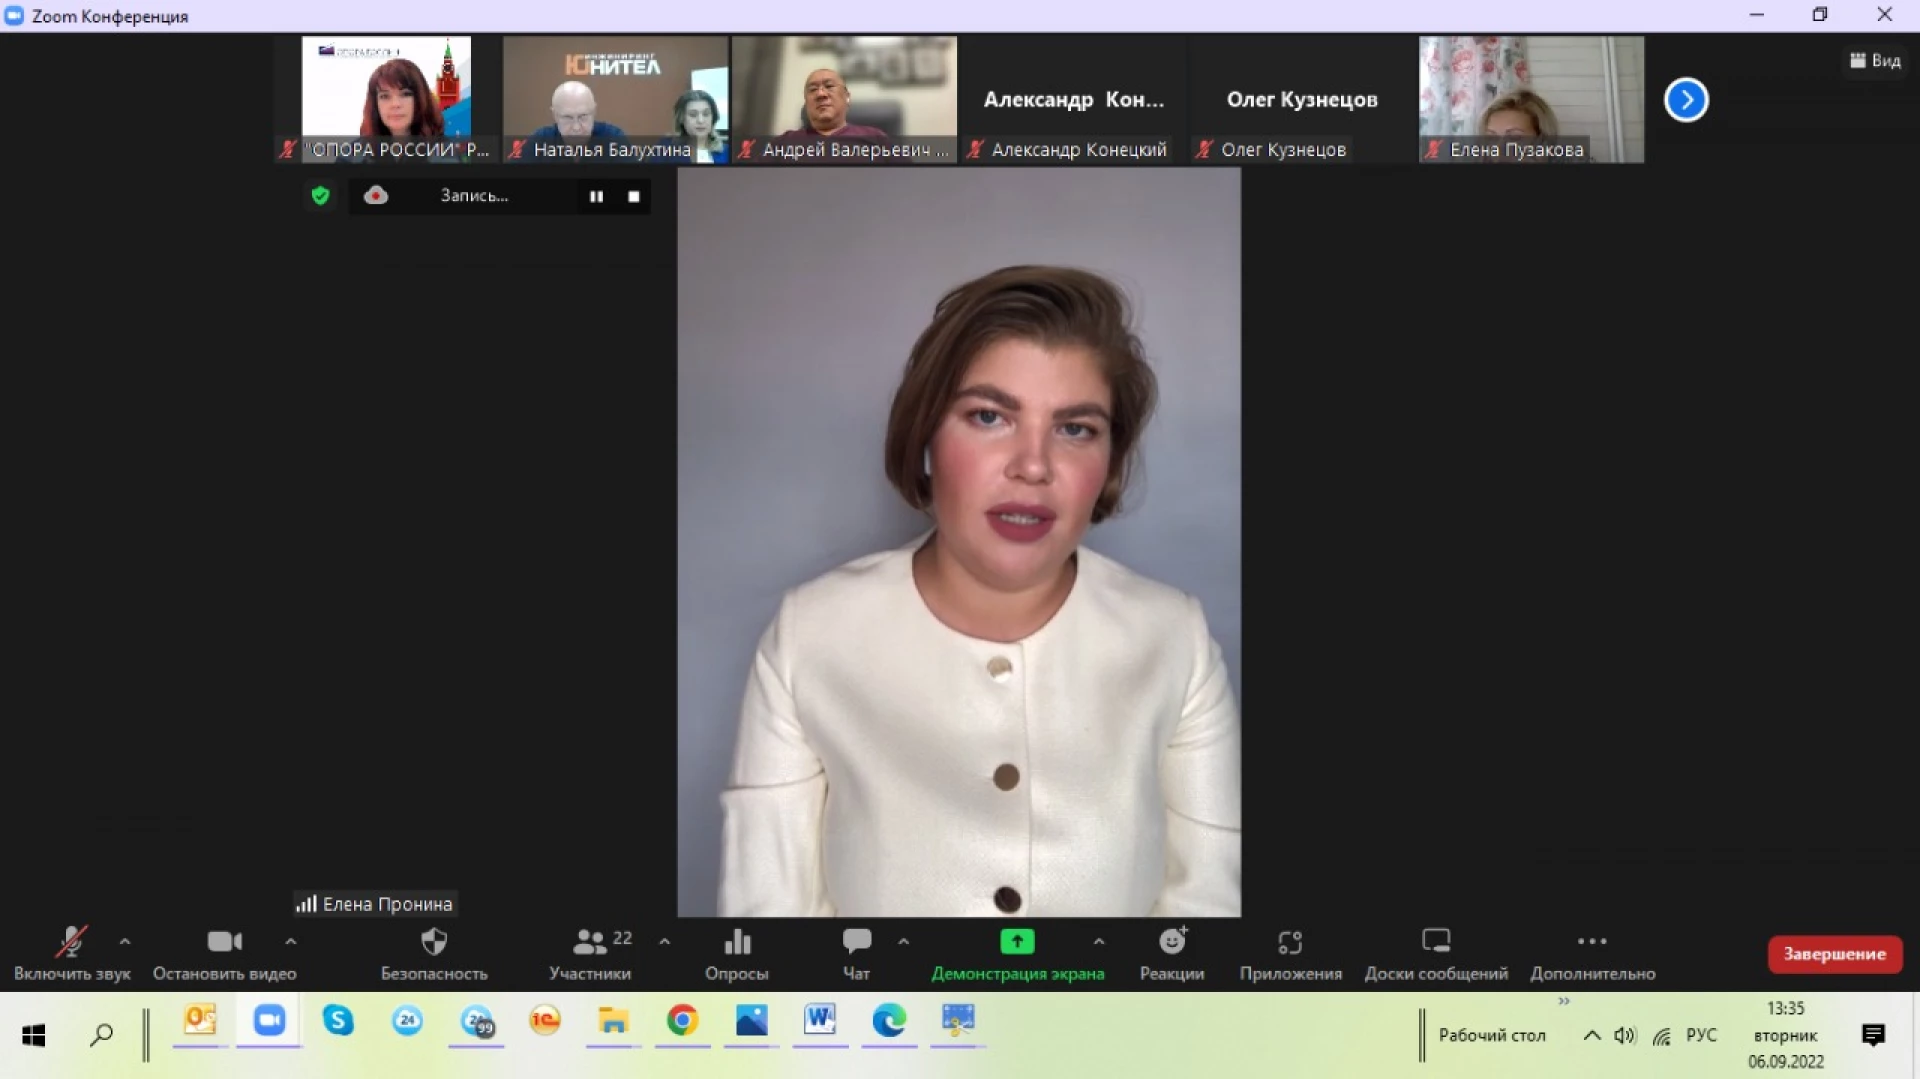
Task: Select Елена Пузакова video thumbnail
Action: pyautogui.click(x=1532, y=99)
